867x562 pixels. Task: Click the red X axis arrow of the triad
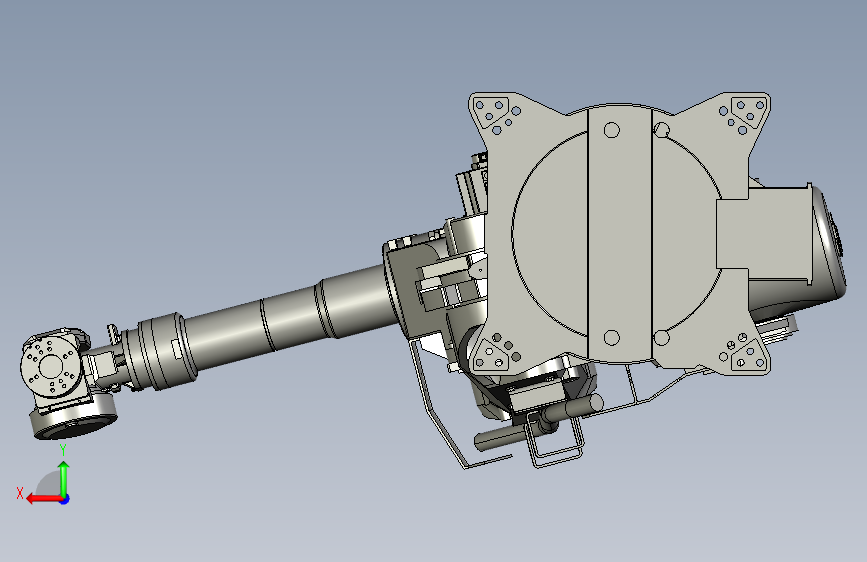(43, 499)
